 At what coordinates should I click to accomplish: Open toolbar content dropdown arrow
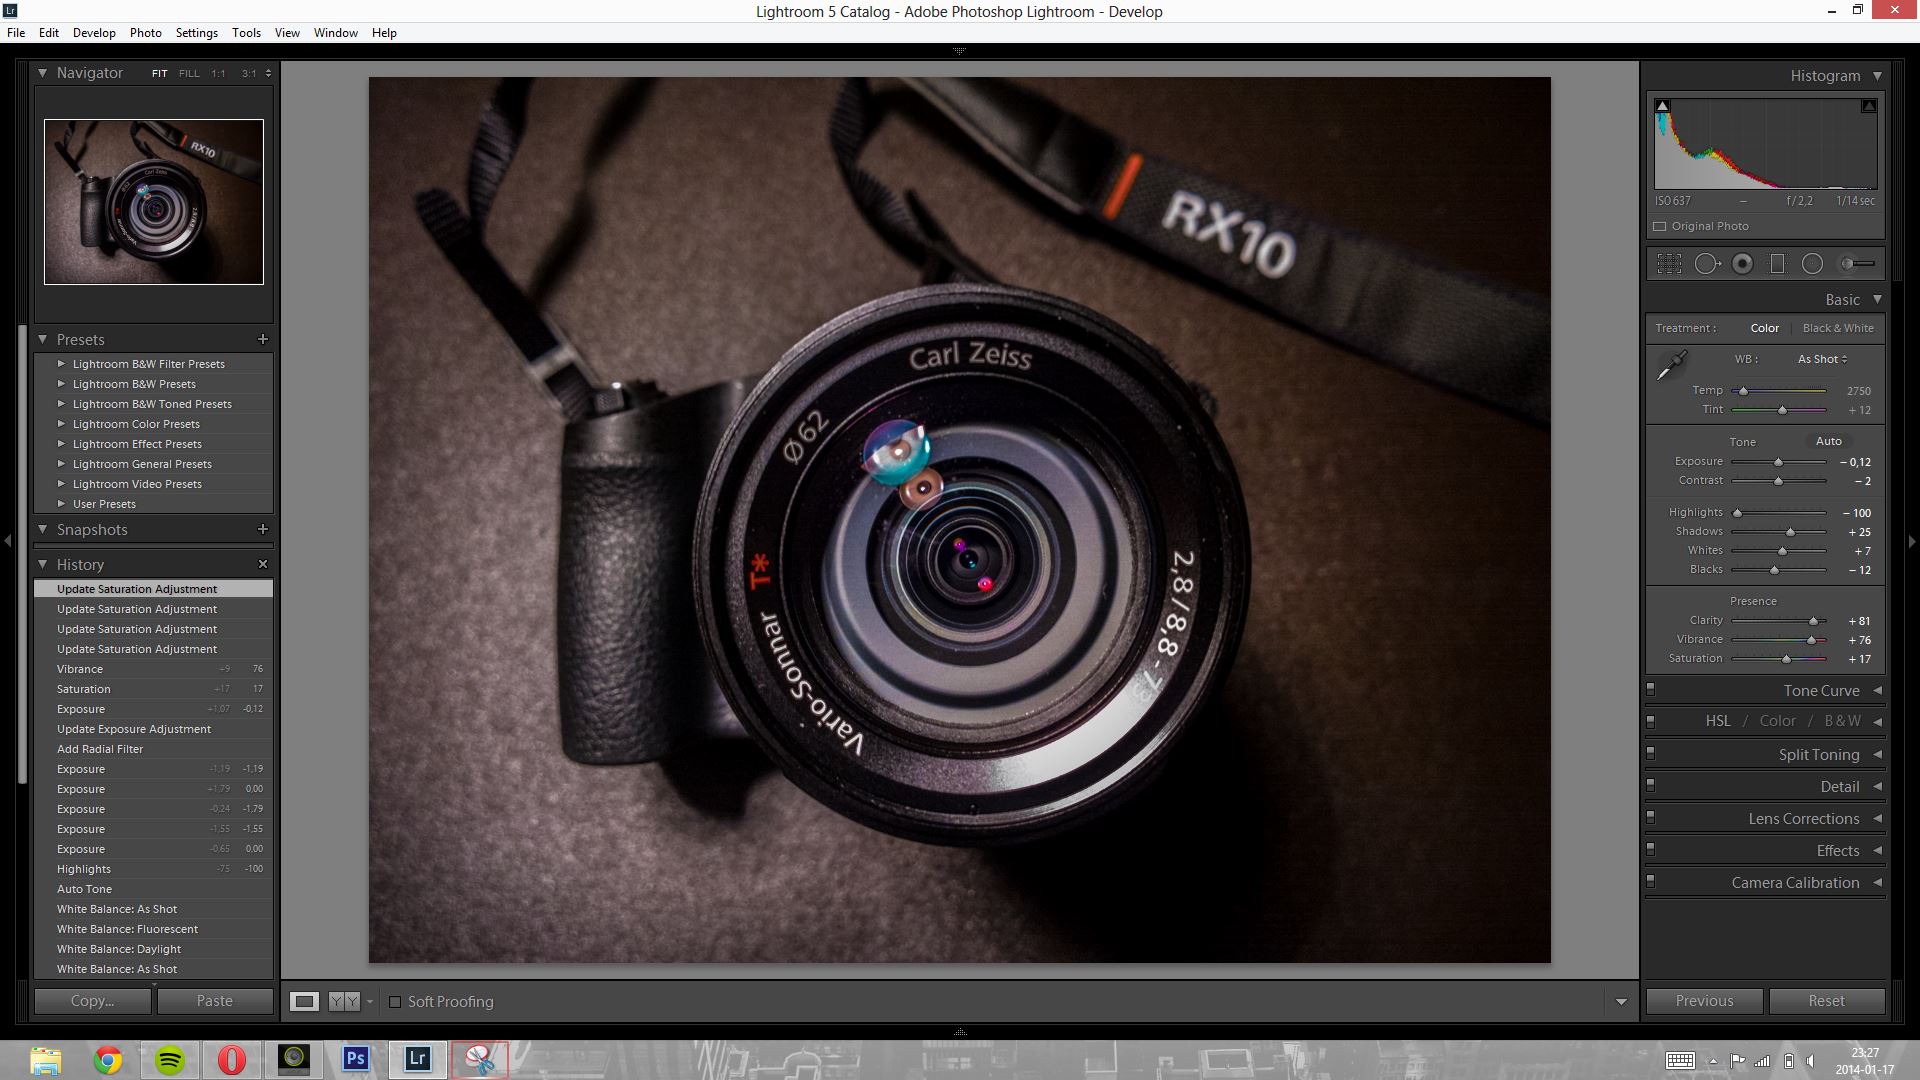click(x=1621, y=1001)
